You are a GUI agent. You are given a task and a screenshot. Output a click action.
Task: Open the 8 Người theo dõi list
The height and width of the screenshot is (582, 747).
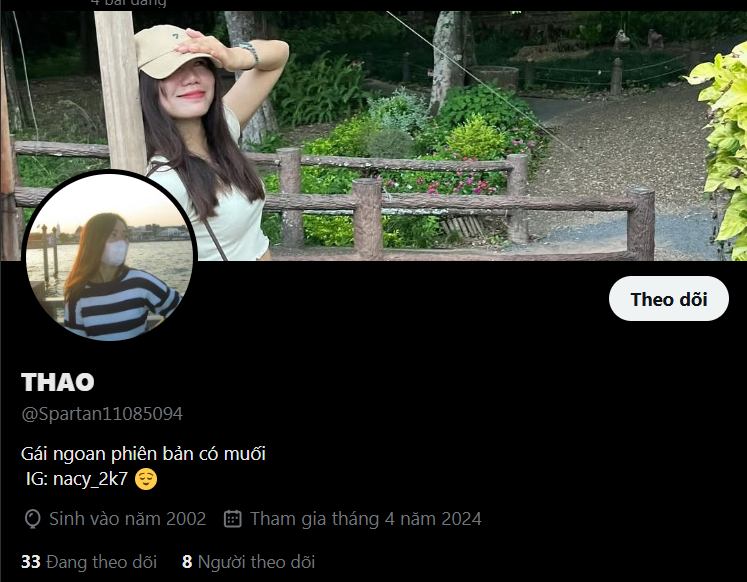pyautogui.click(x=248, y=562)
